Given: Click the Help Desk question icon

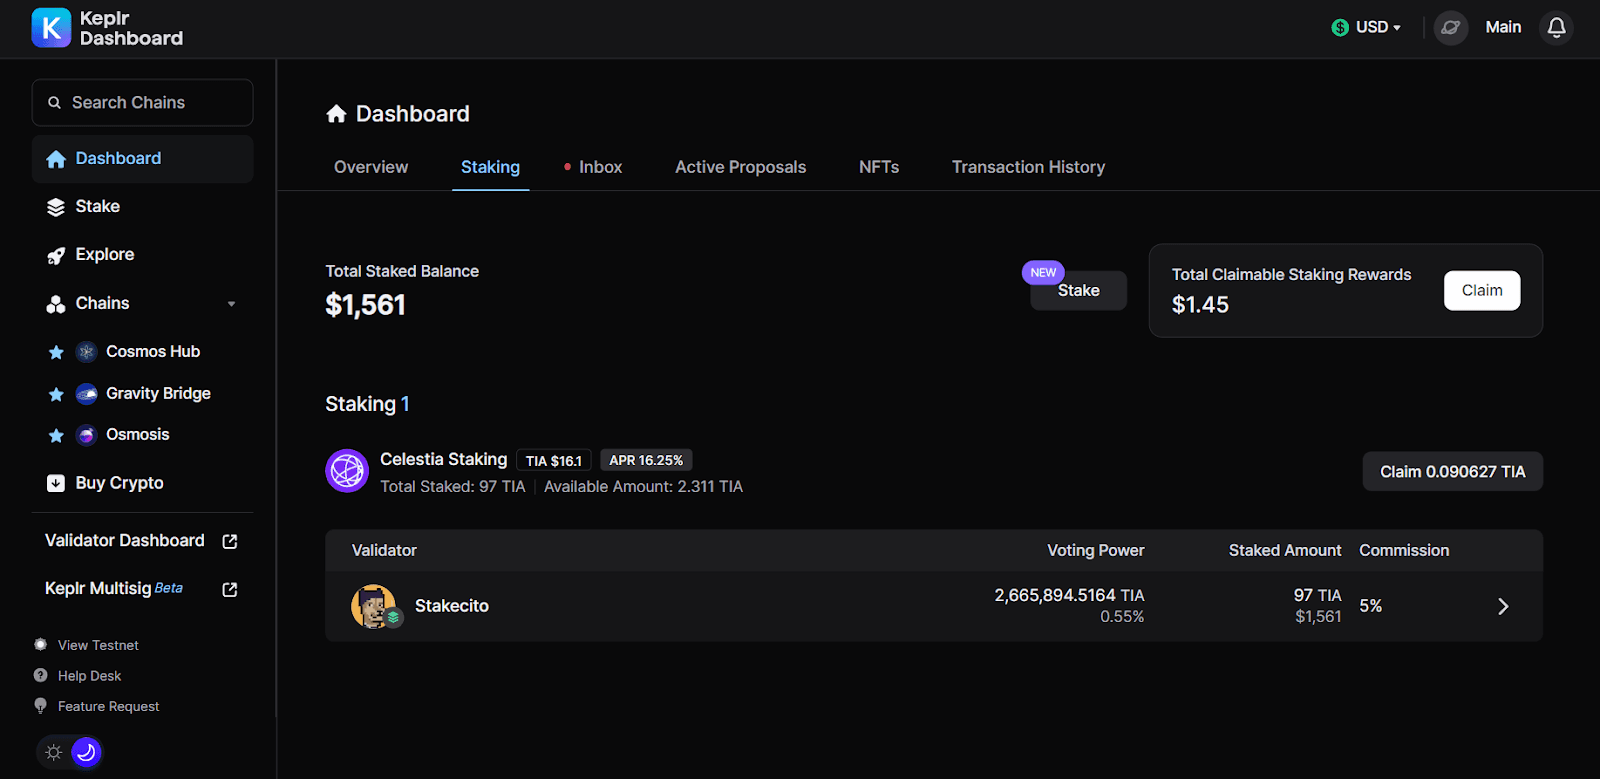Looking at the screenshot, I should [40, 675].
